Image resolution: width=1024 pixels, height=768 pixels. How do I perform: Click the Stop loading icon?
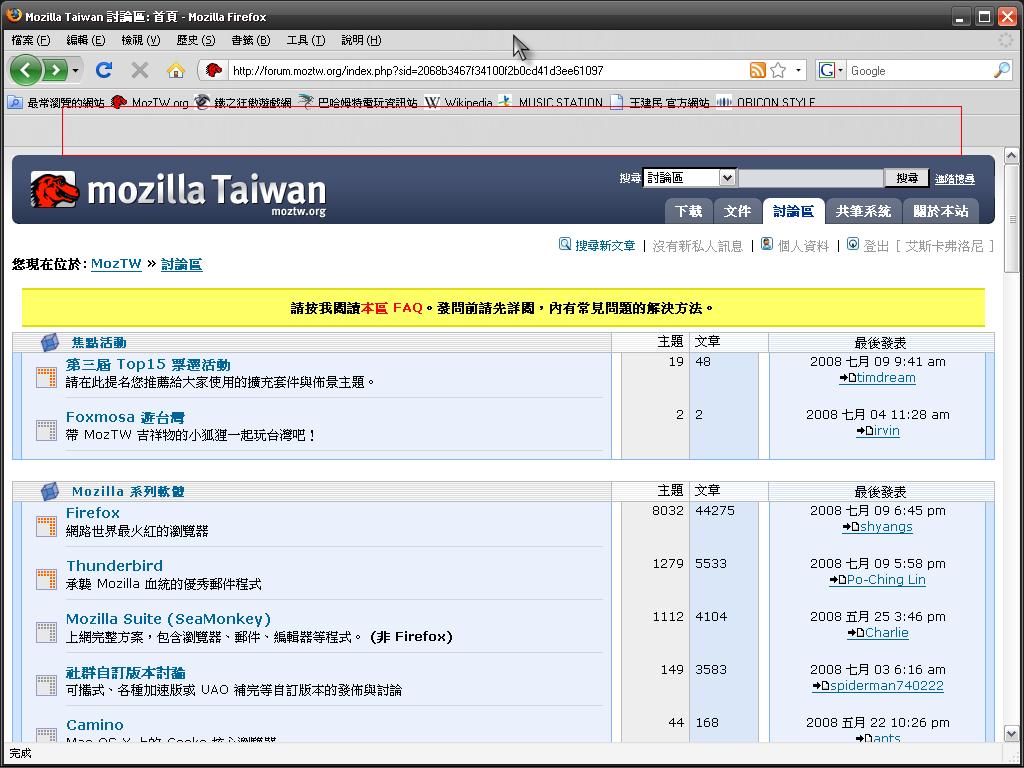pyautogui.click(x=140, y=70)
